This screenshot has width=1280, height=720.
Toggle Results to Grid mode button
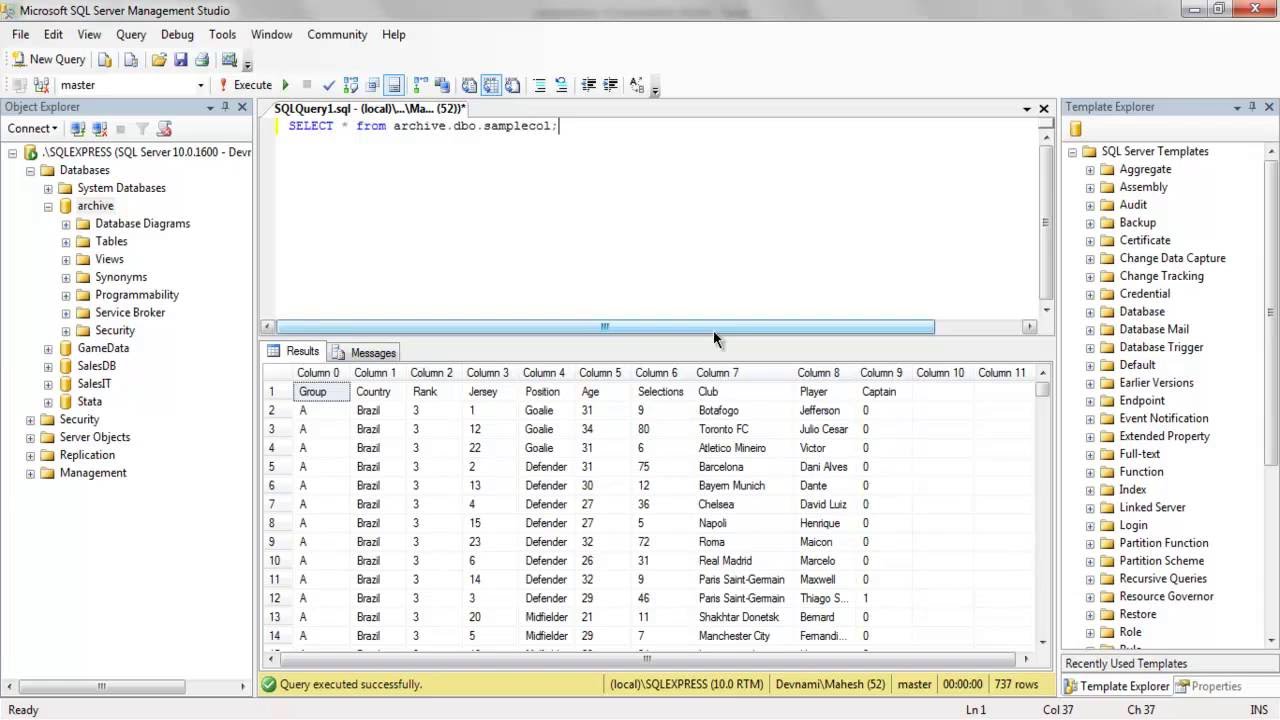(x=491, y=85)
